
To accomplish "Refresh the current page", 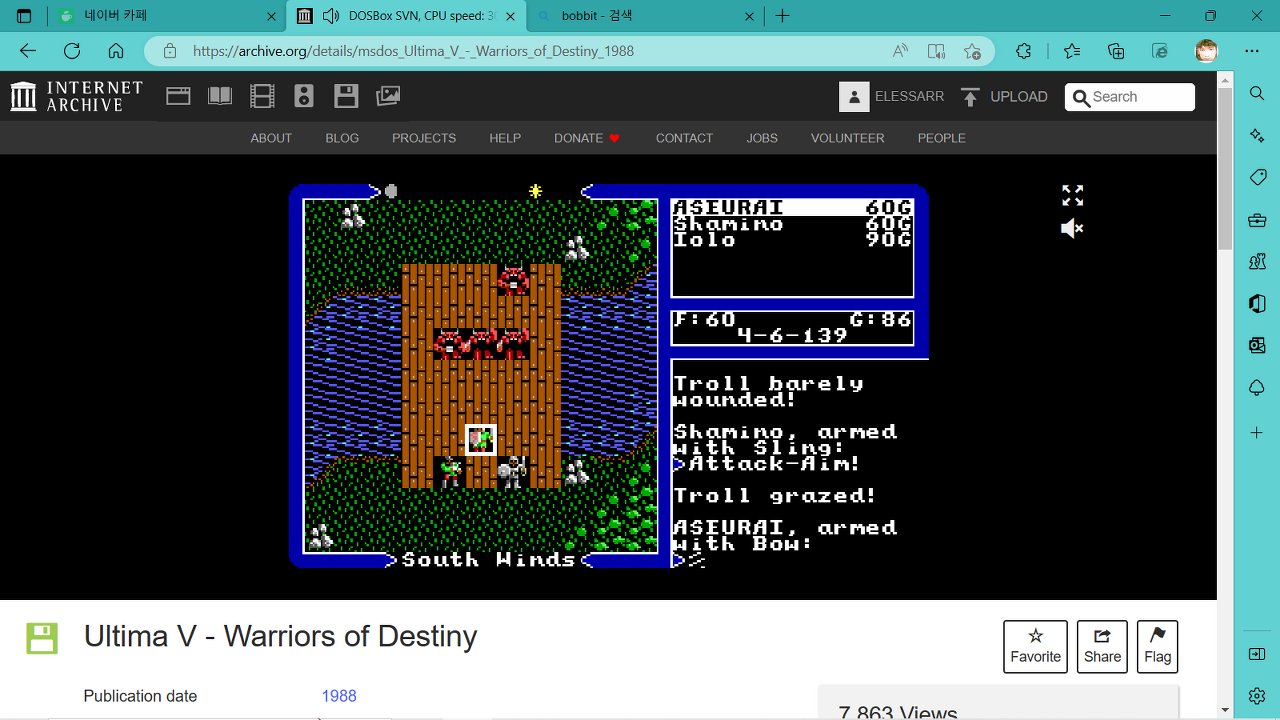I will coord(72,51).
